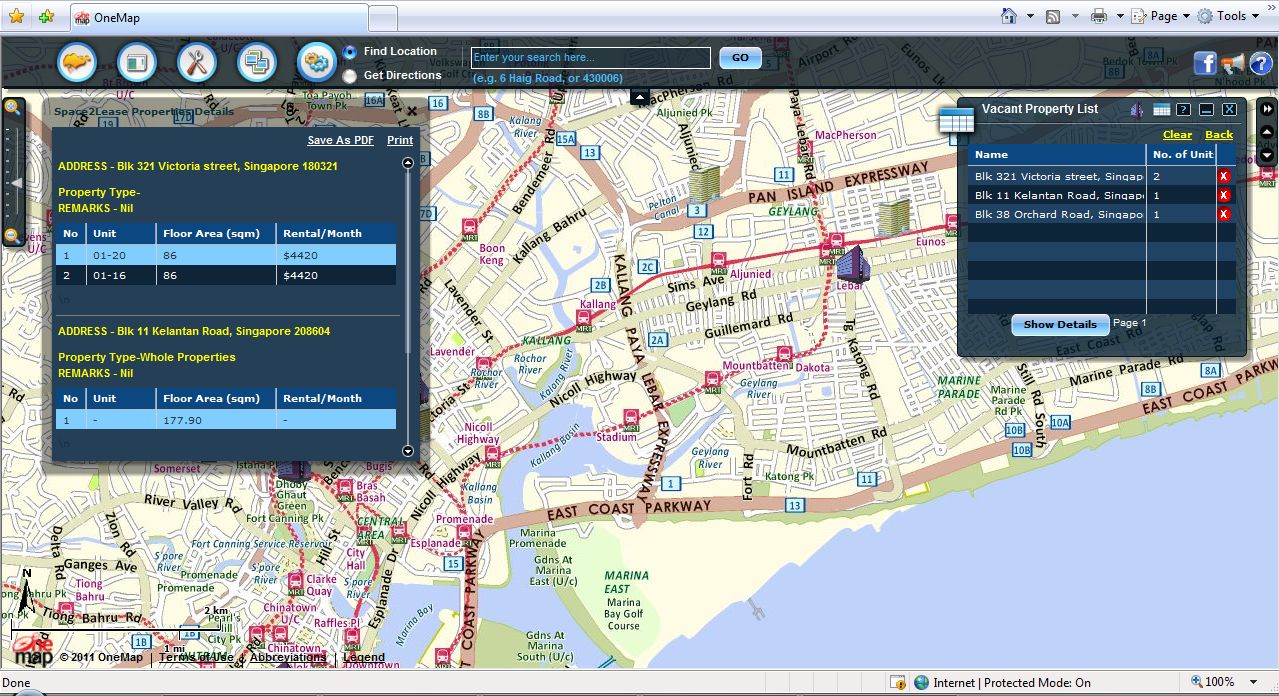Click the Print link in property details
Screen dimensions: 1279x696
(x=400, y=141)
